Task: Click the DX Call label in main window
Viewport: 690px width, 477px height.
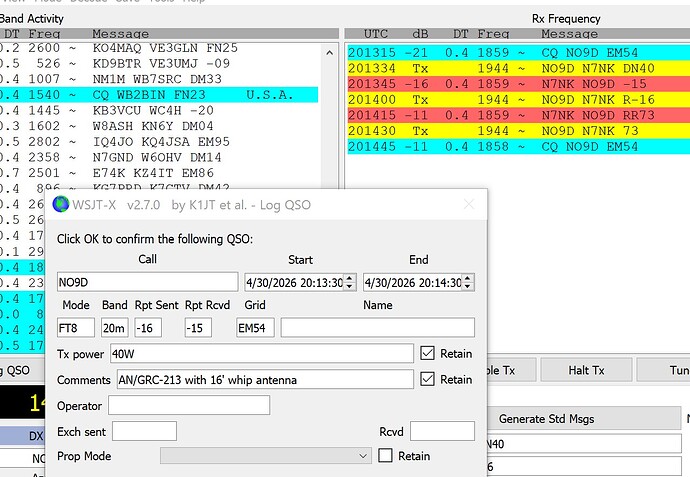Action: pyautogui.click(x=22, y=436)
